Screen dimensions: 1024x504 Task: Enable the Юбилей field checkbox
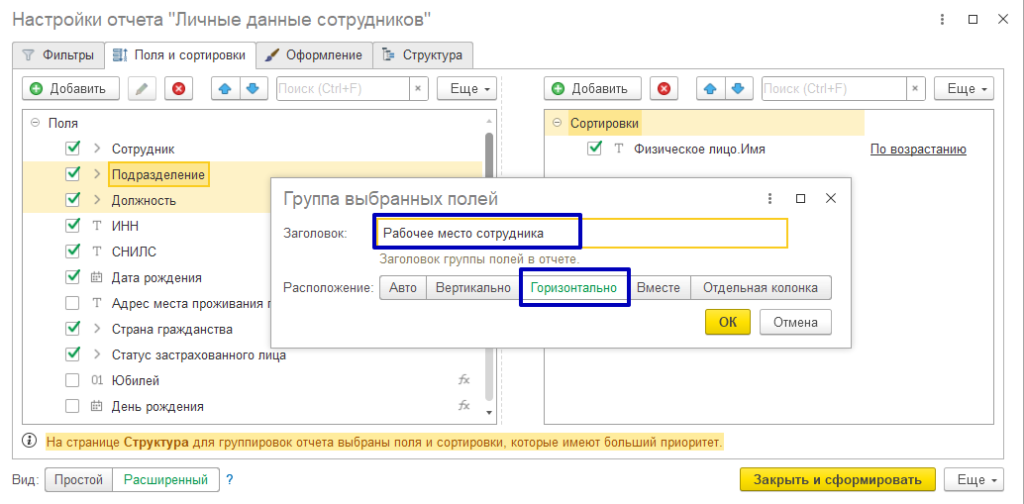point(72,380)
